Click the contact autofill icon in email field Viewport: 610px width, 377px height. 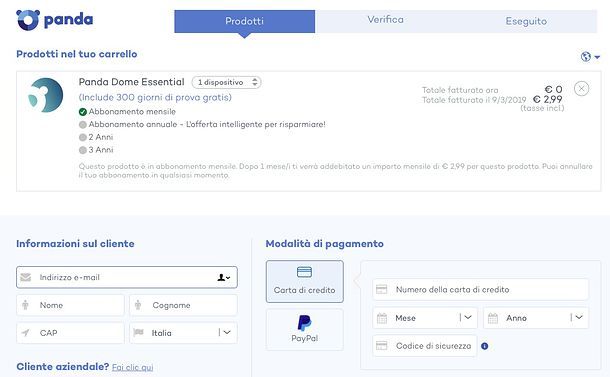223,277
